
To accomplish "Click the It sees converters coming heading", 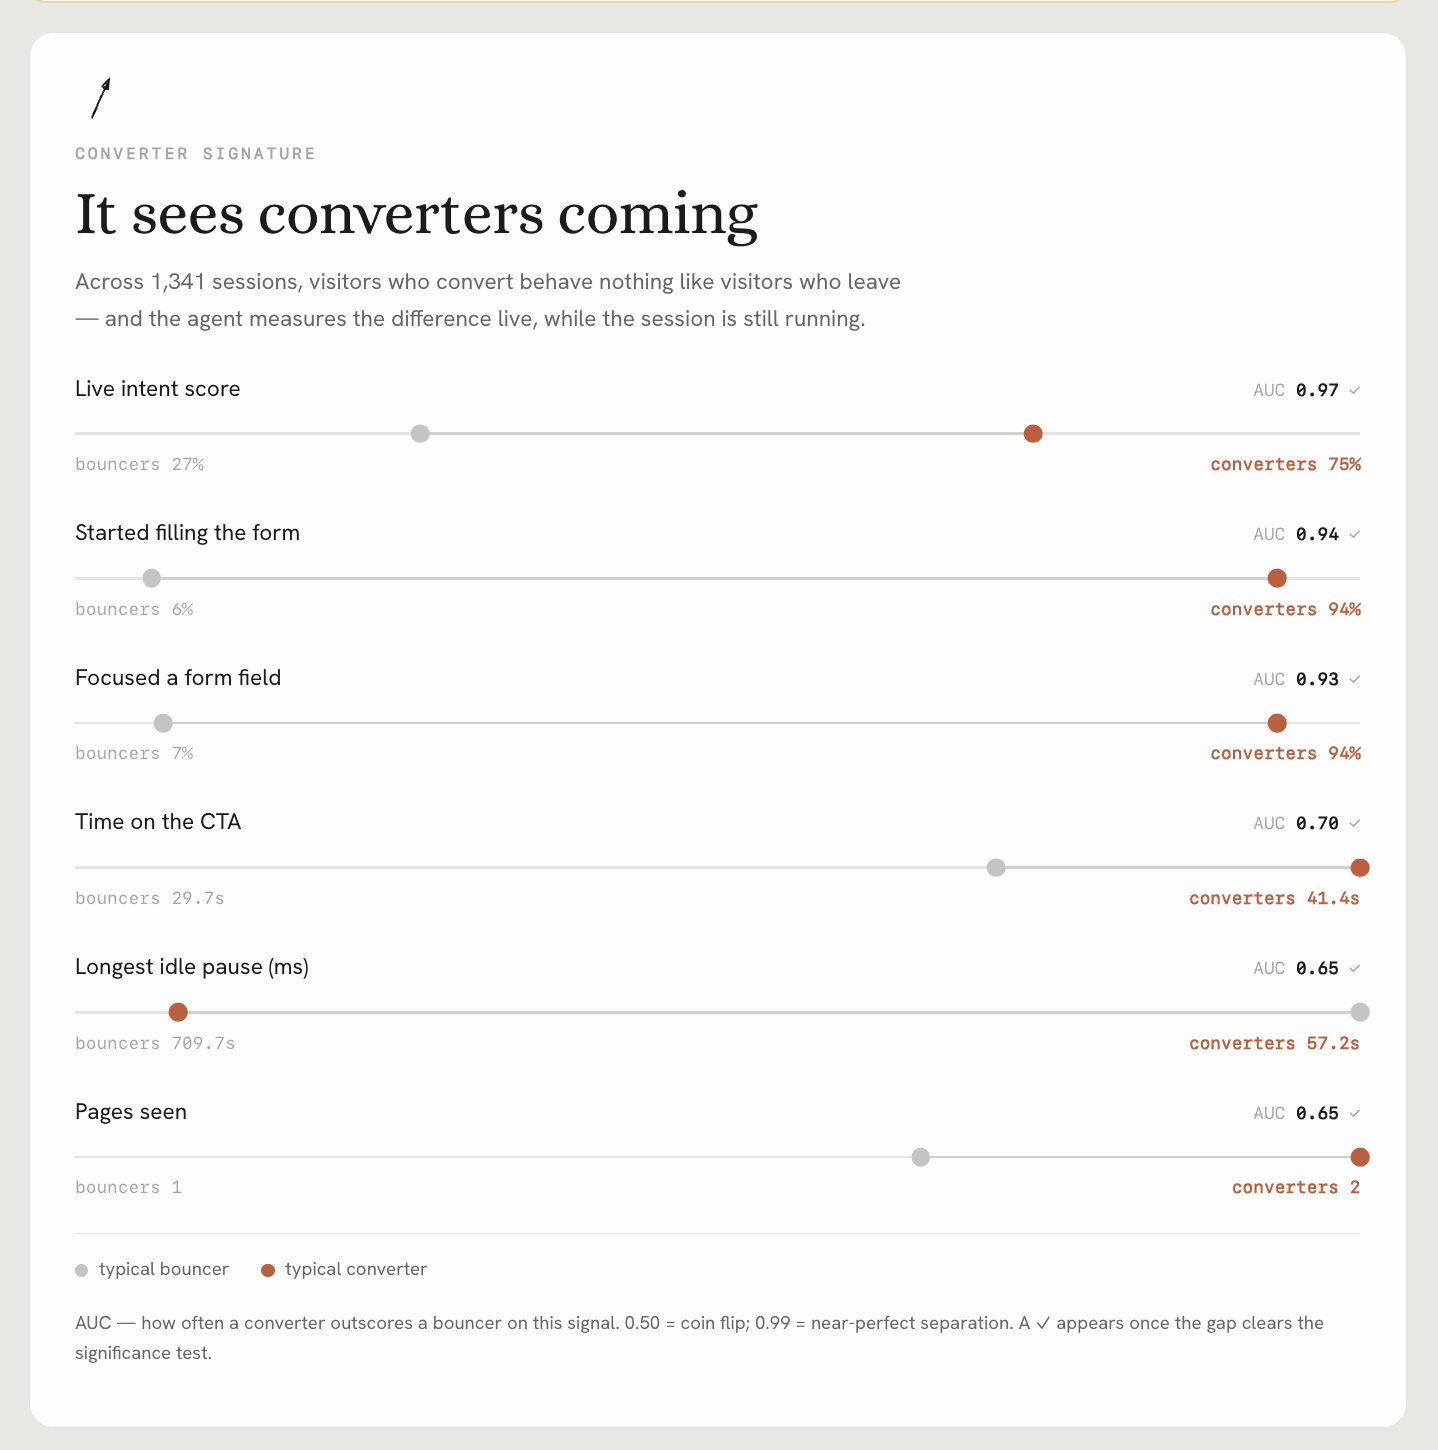I will (417, 215).
